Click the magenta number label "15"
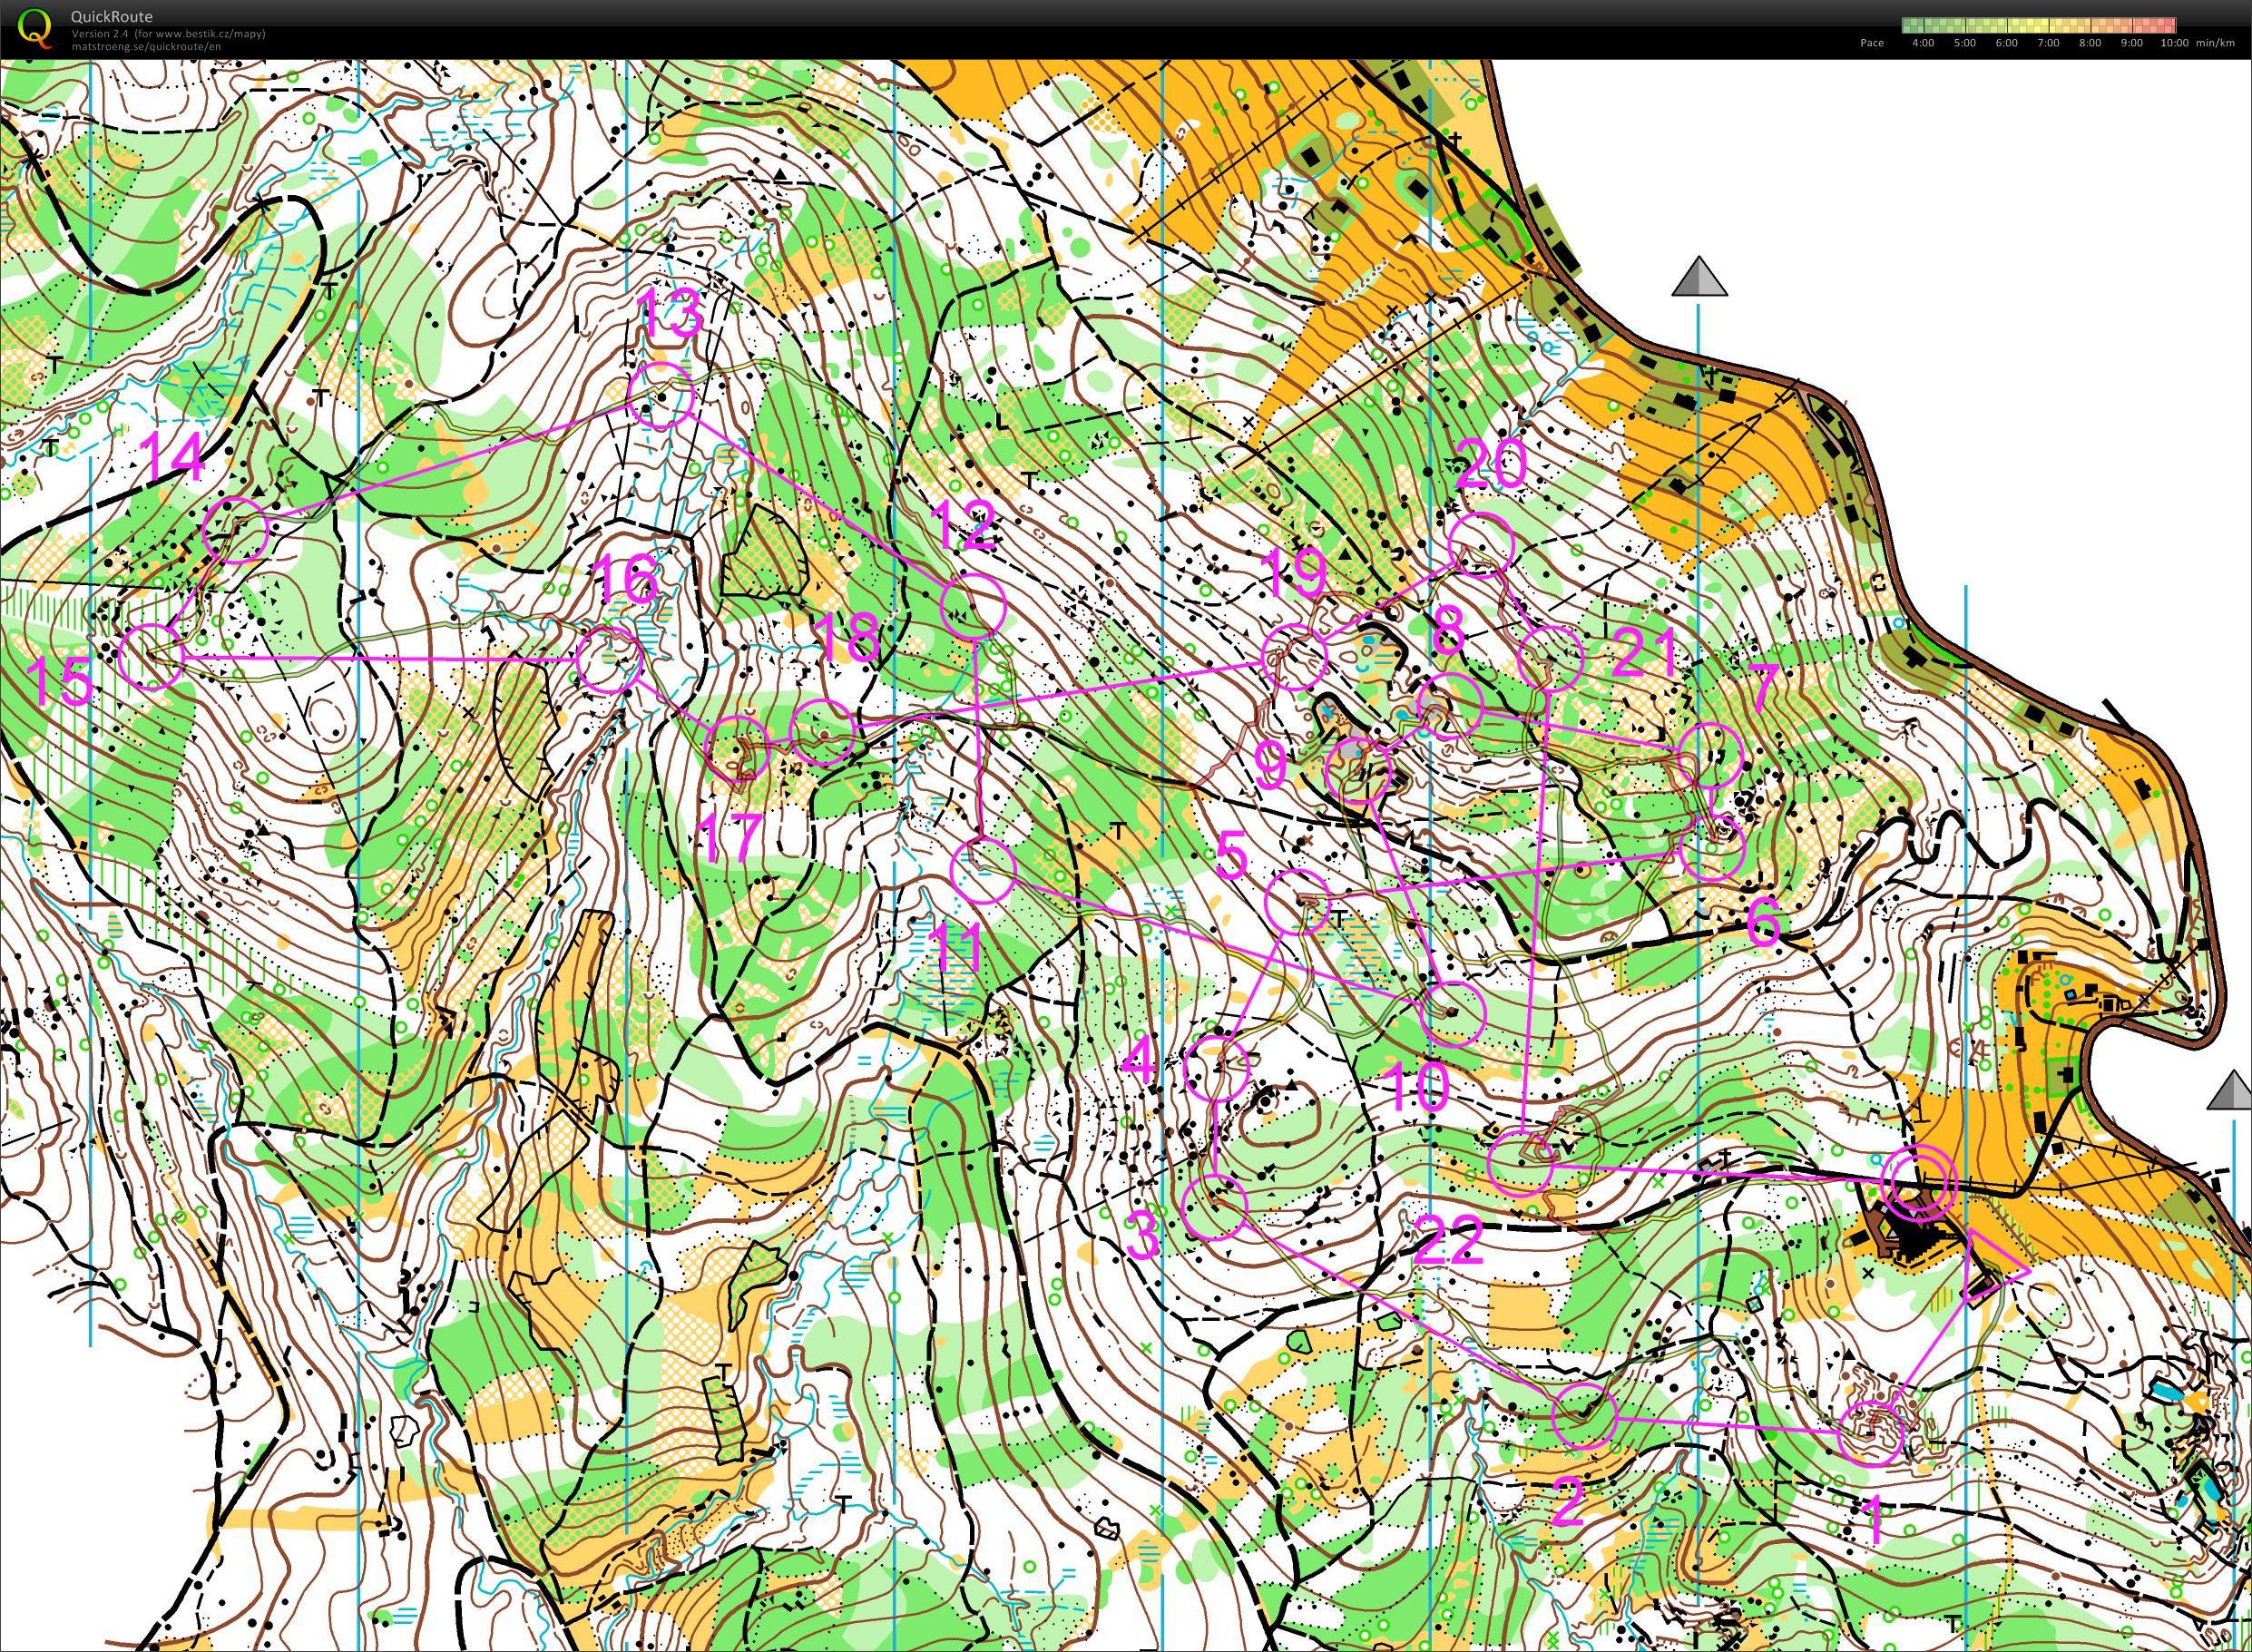This screenshot has width=2252, height=1652. (x=60, y=683)
